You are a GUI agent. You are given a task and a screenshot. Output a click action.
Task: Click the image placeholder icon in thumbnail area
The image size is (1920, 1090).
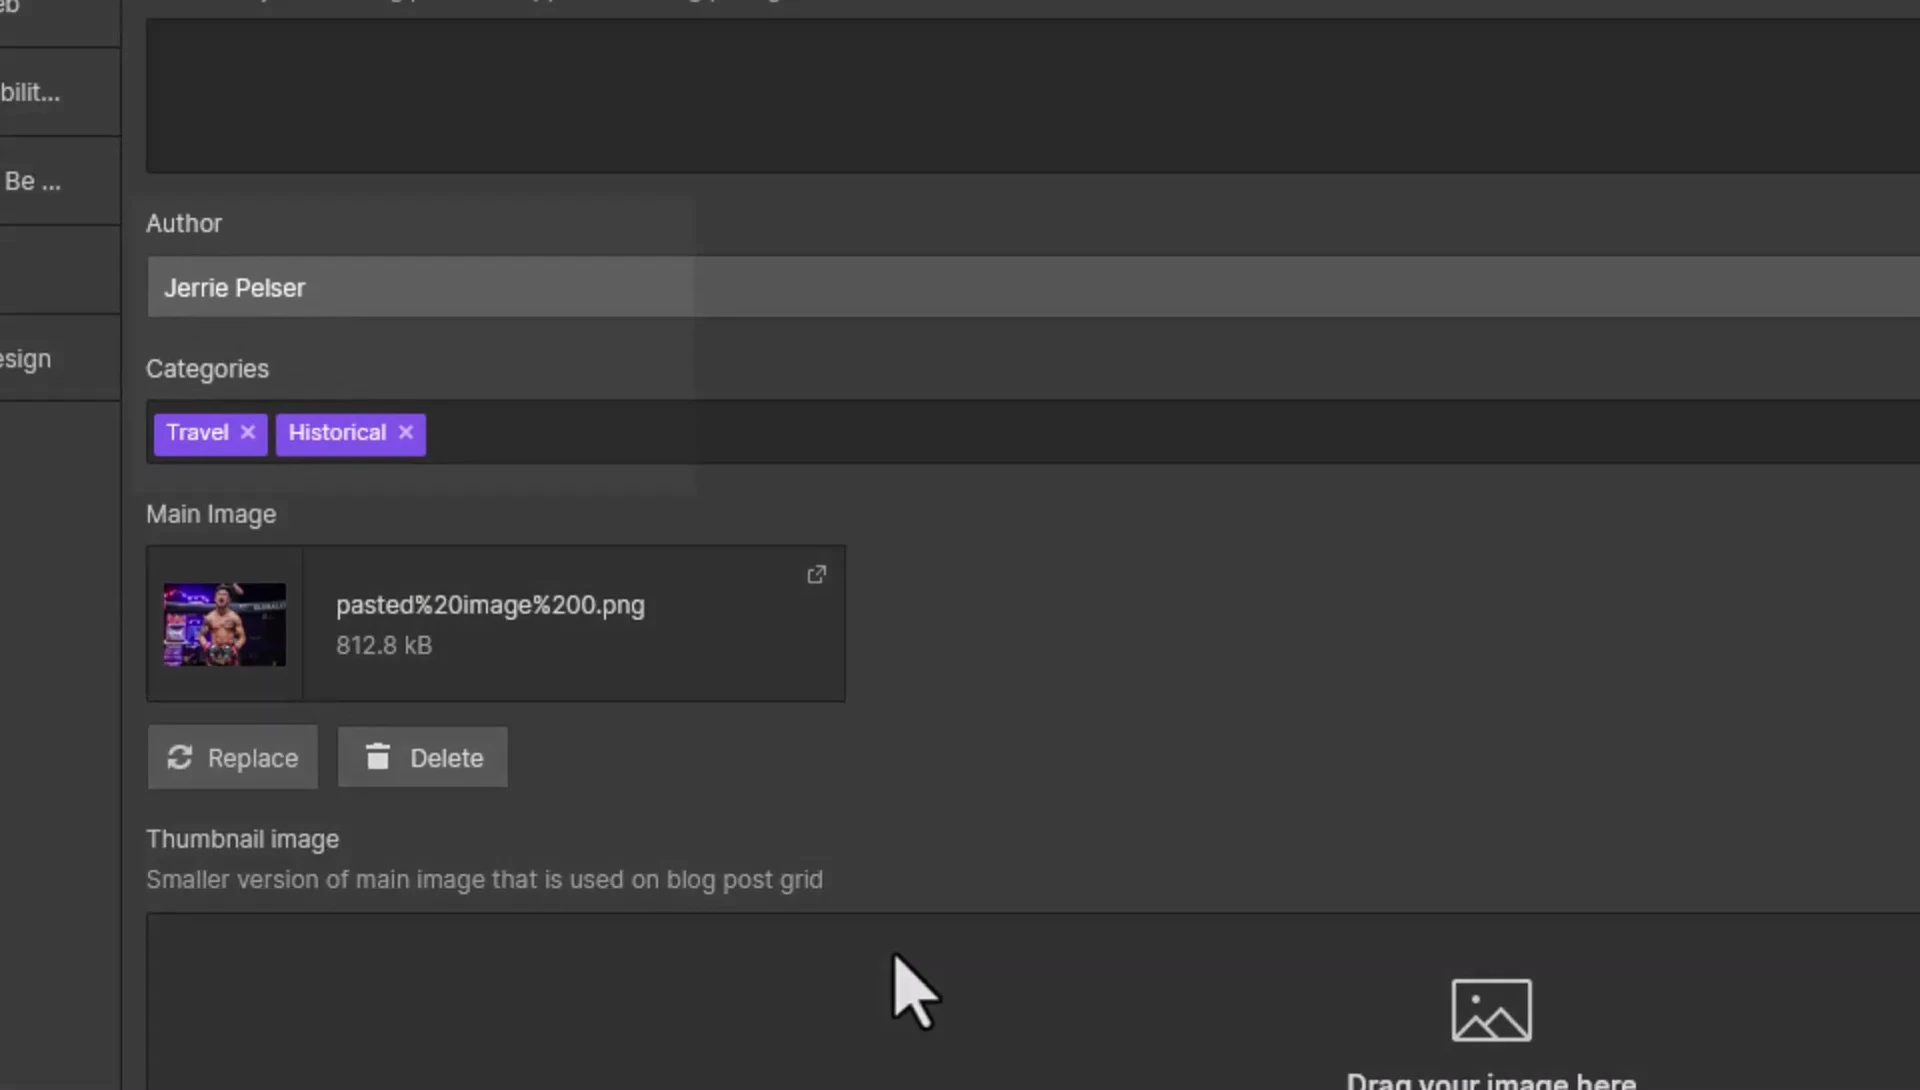pos(1490,1009)
